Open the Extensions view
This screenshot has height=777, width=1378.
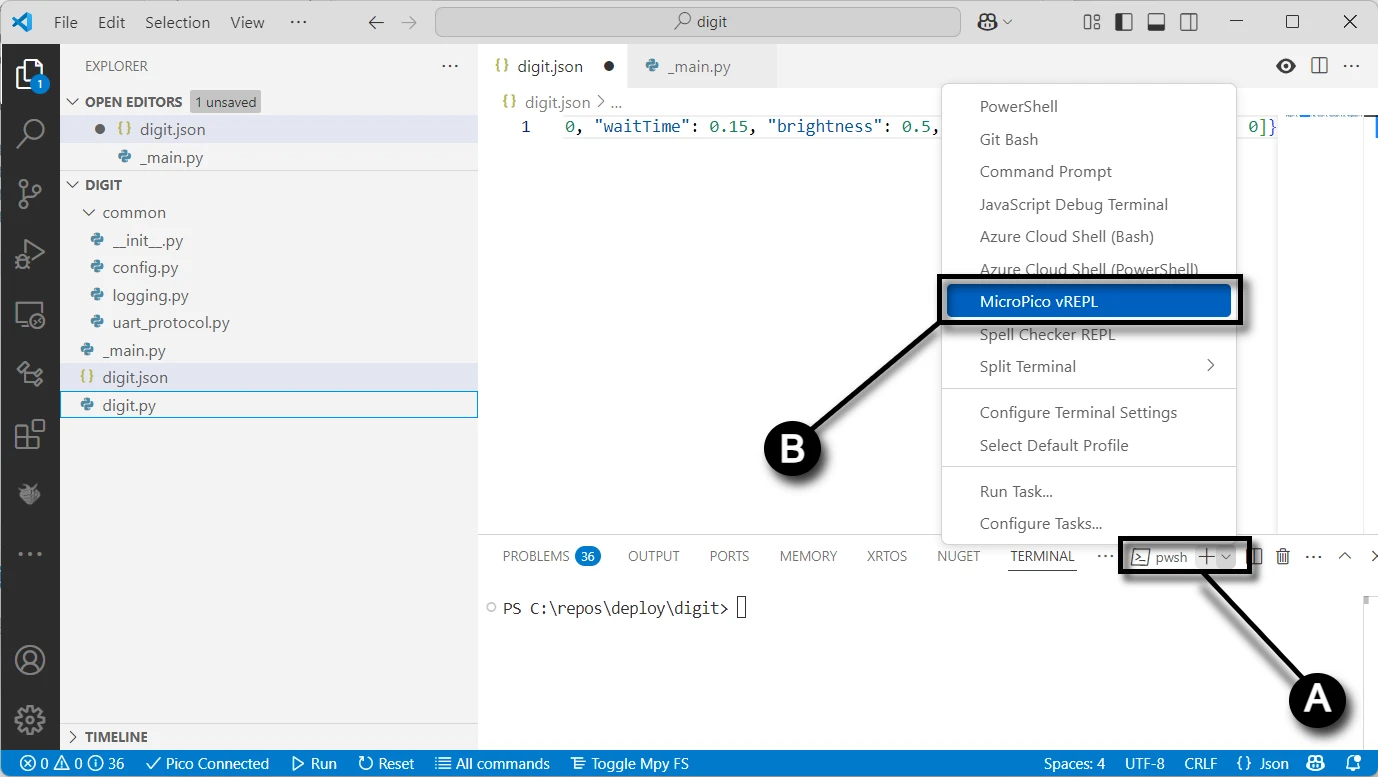click(x=30, y=434)
